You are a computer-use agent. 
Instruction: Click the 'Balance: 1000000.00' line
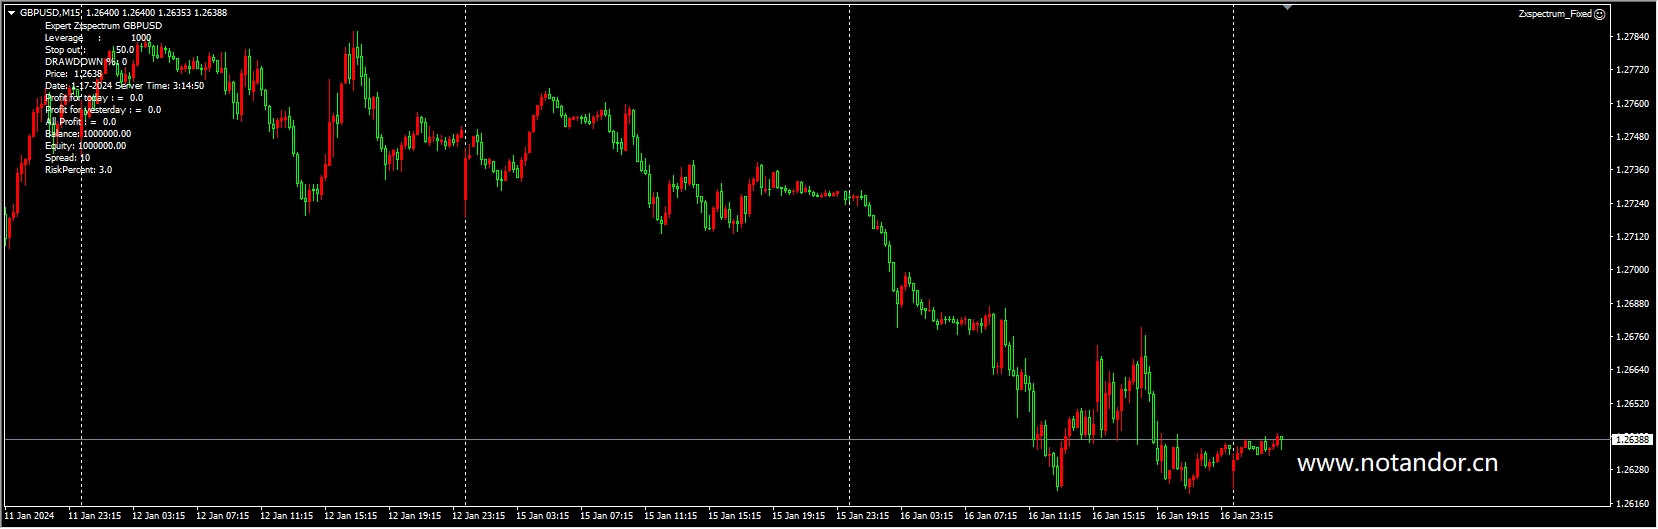[x=88, y=134]
